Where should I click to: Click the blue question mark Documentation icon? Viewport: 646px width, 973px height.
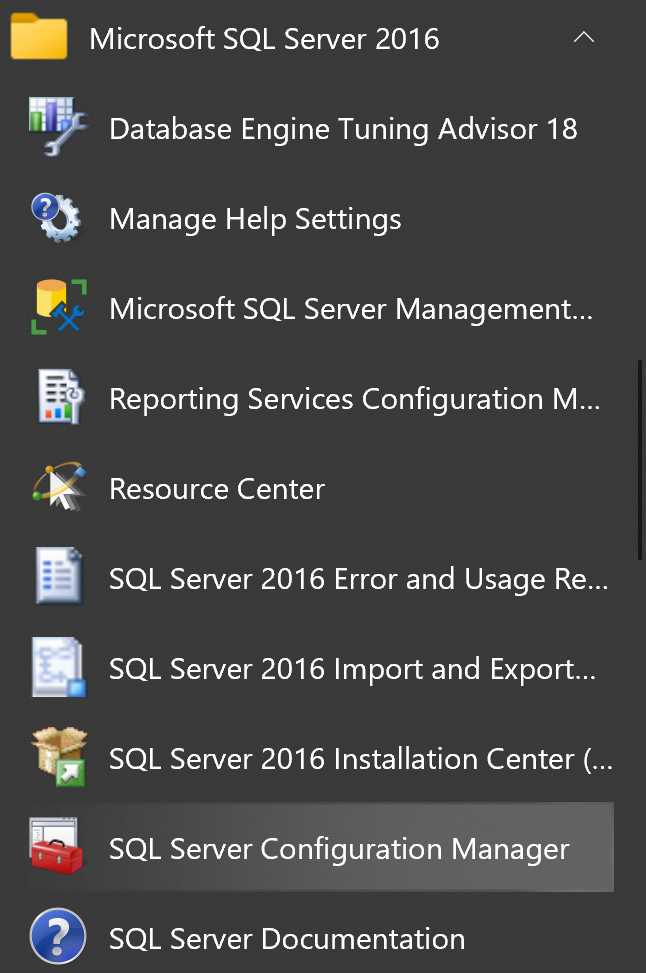58,936
